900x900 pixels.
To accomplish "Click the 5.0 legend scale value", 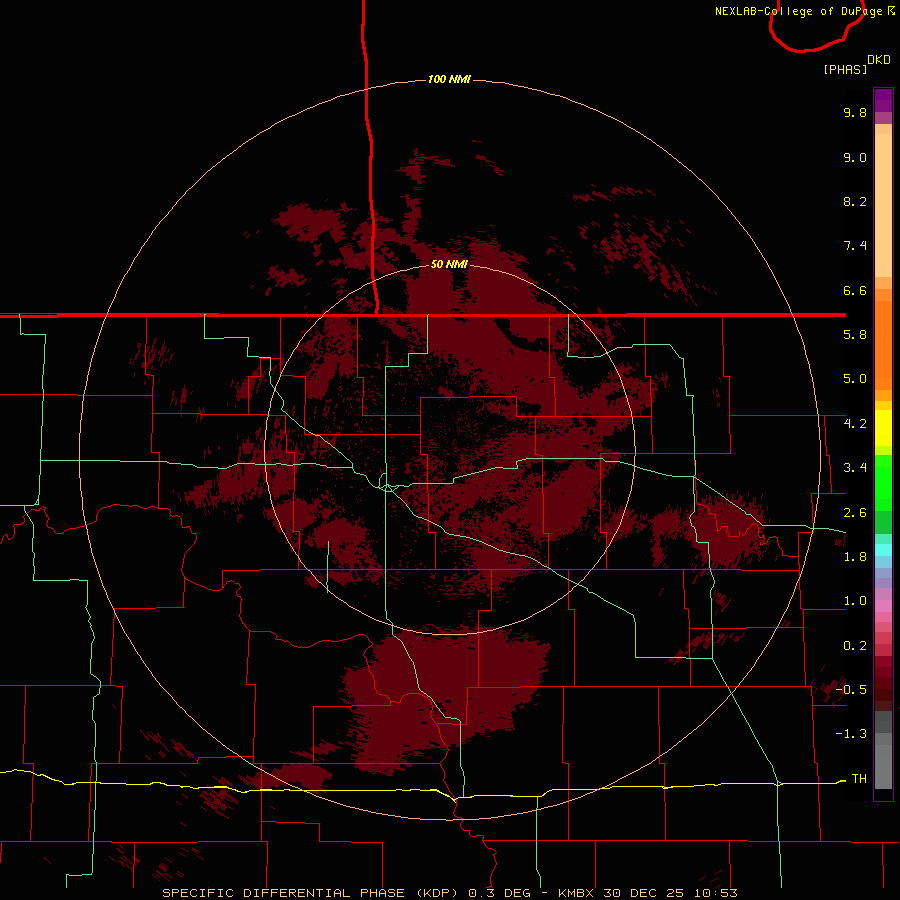I will point(855,379).
